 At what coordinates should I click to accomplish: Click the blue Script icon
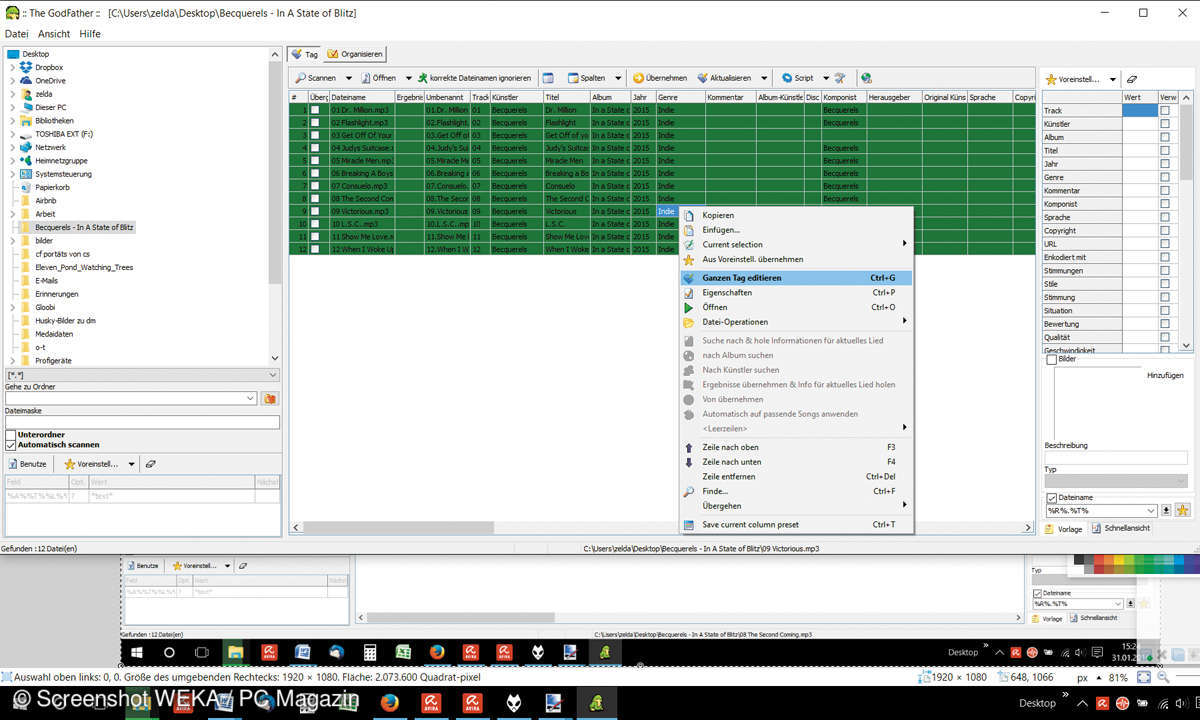tap(787, 78)
